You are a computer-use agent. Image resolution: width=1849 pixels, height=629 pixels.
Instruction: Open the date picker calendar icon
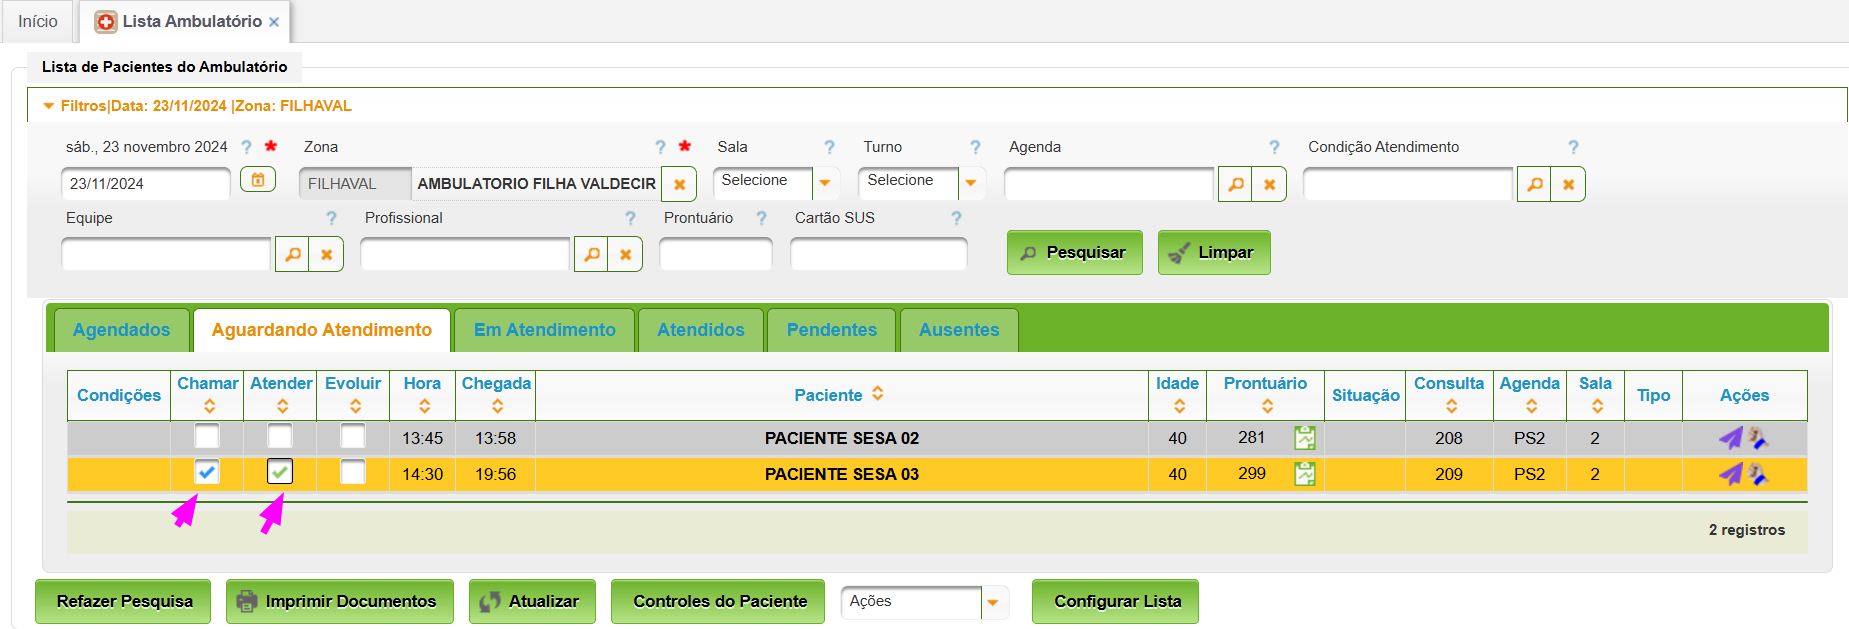click(x=258, y=181)
